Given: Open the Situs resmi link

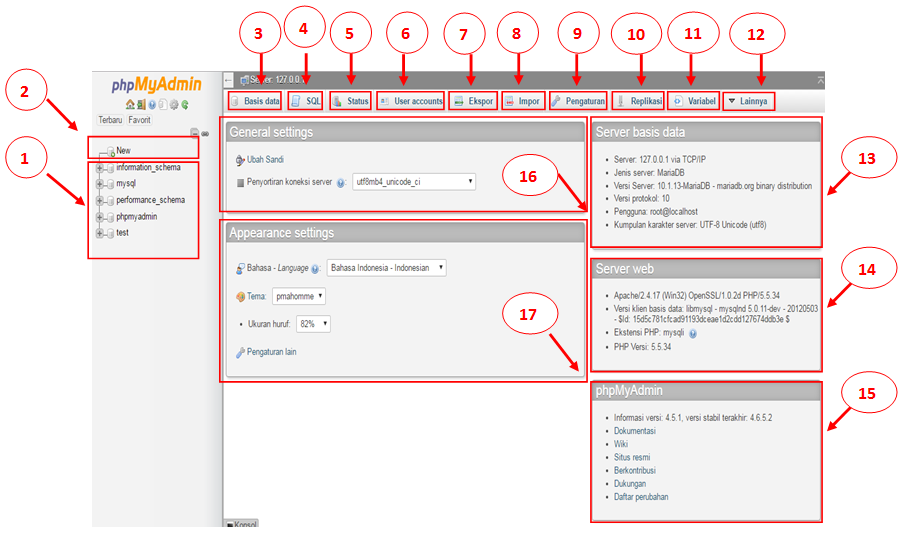Looking at the screenshot, I should tap(632, 457).
